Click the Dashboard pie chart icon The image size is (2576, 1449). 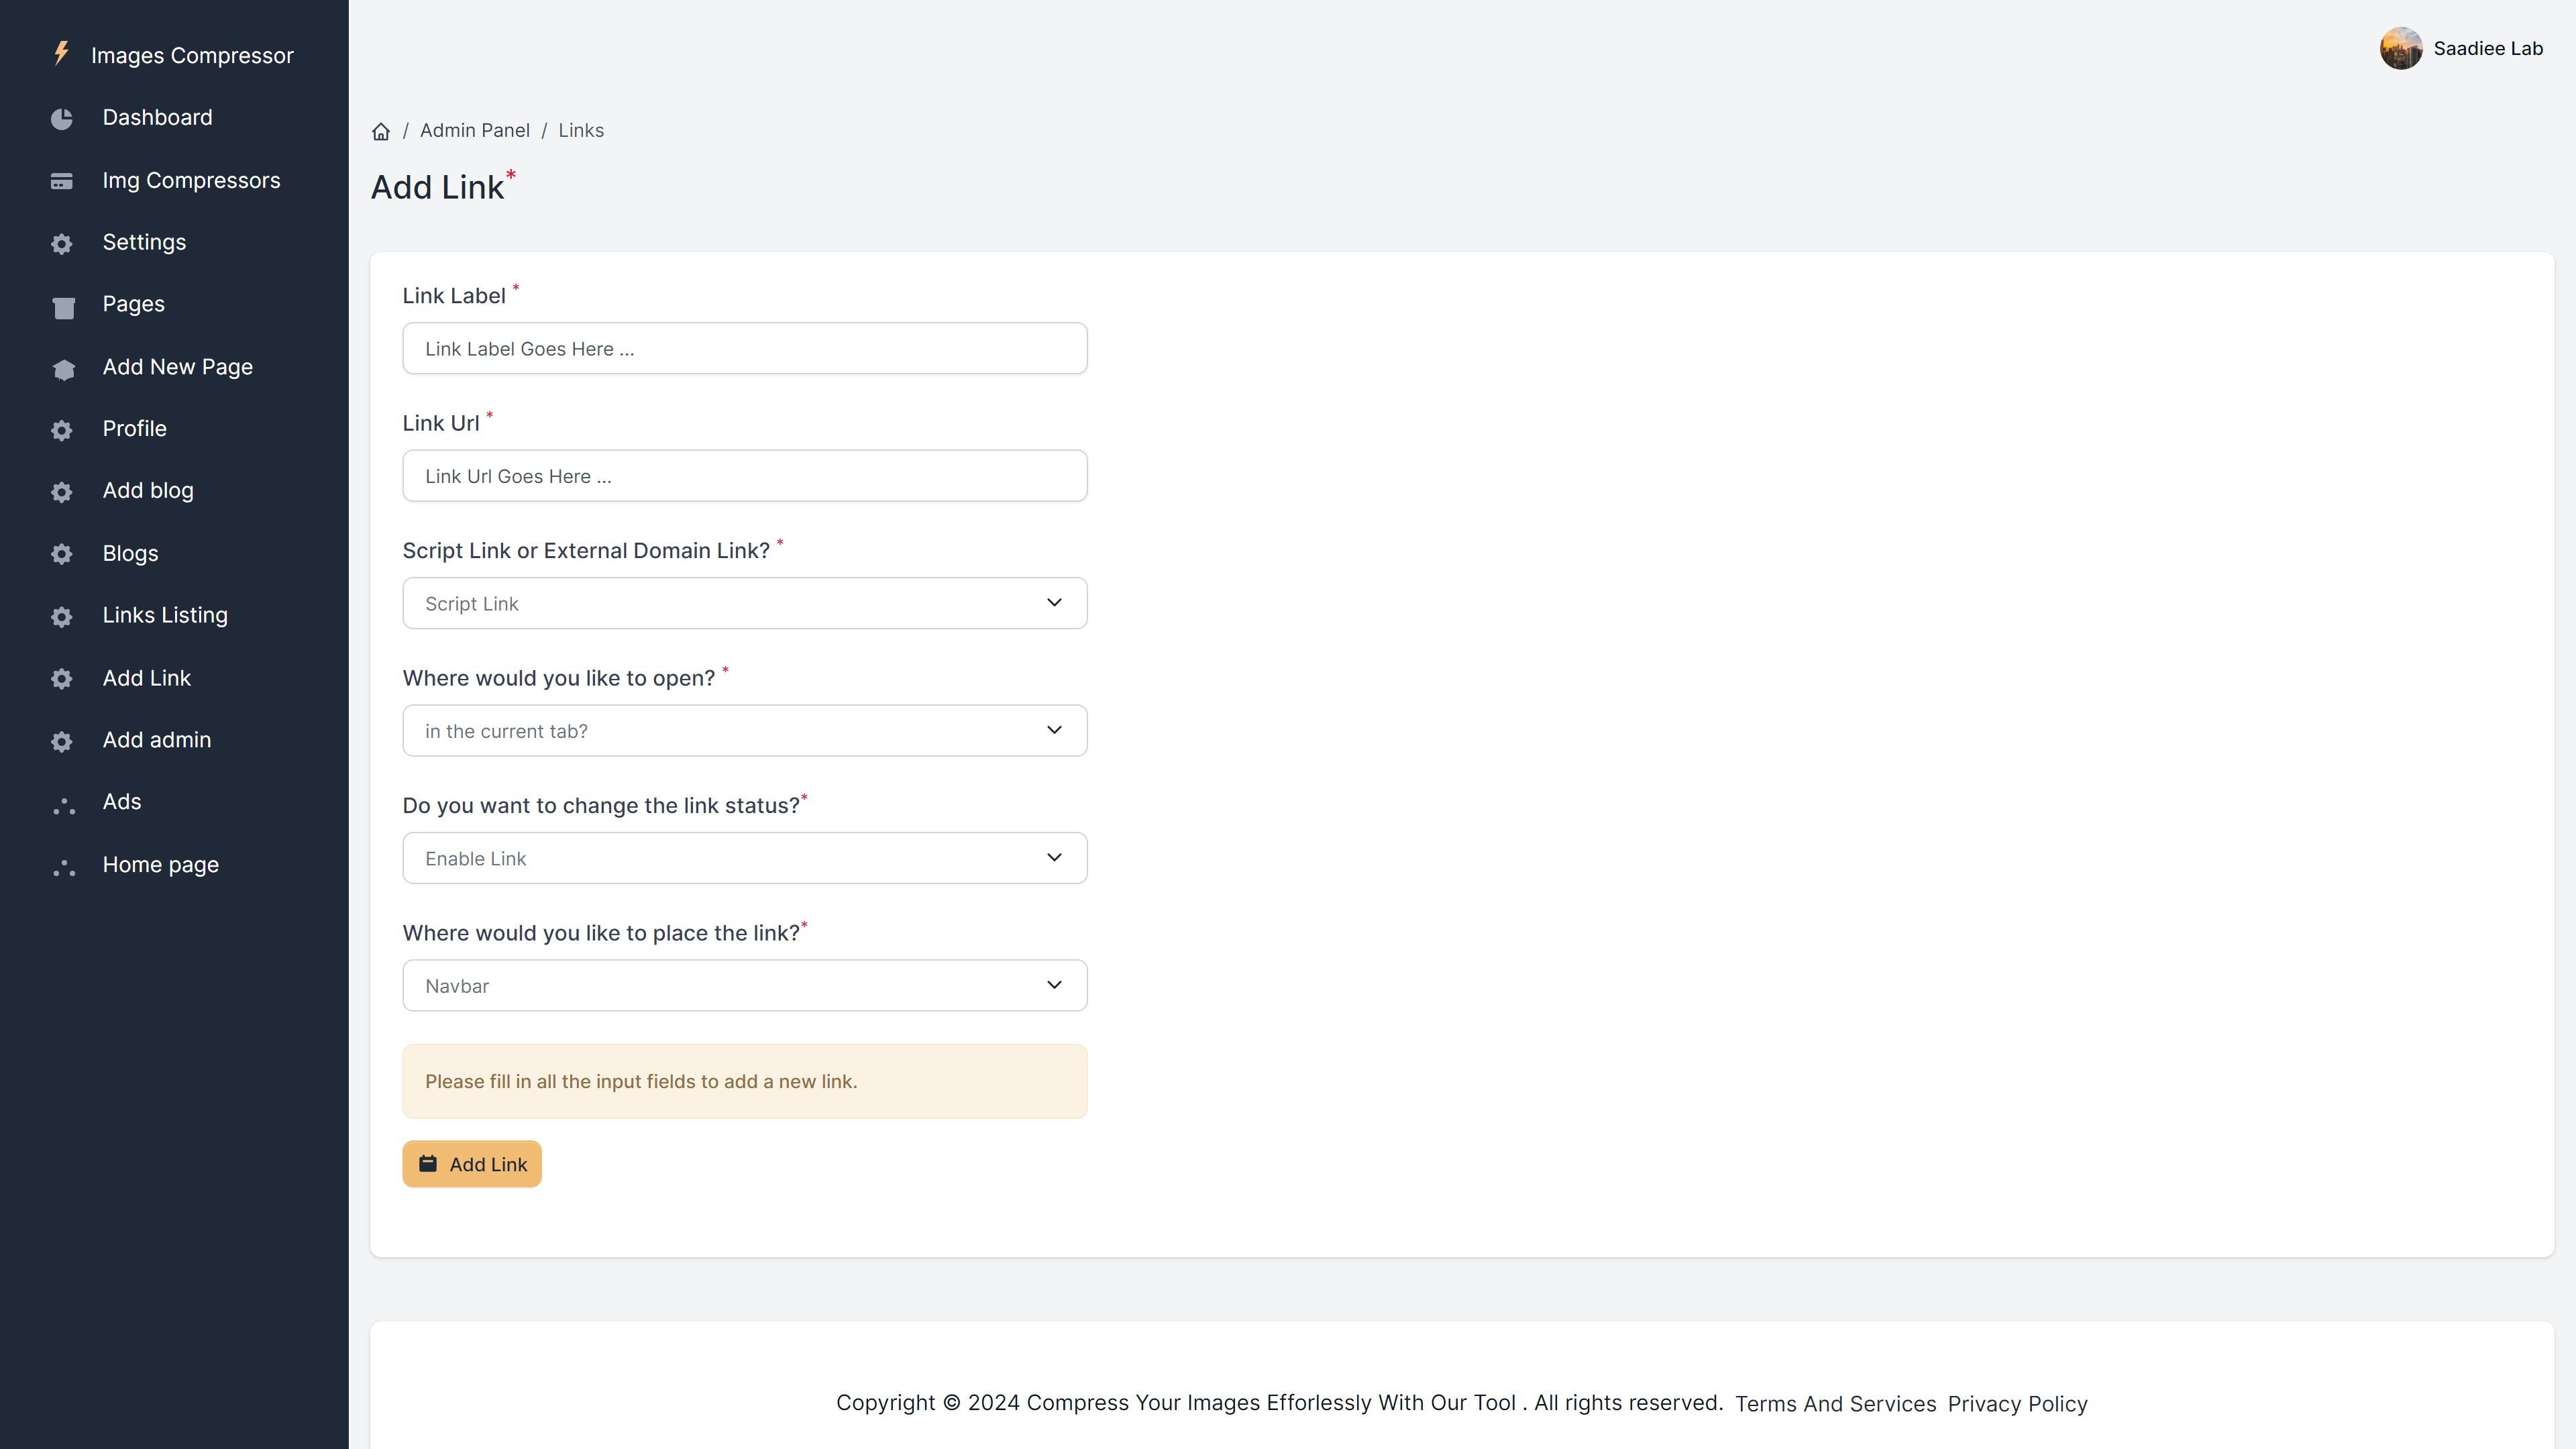click(x=62, y=119)
